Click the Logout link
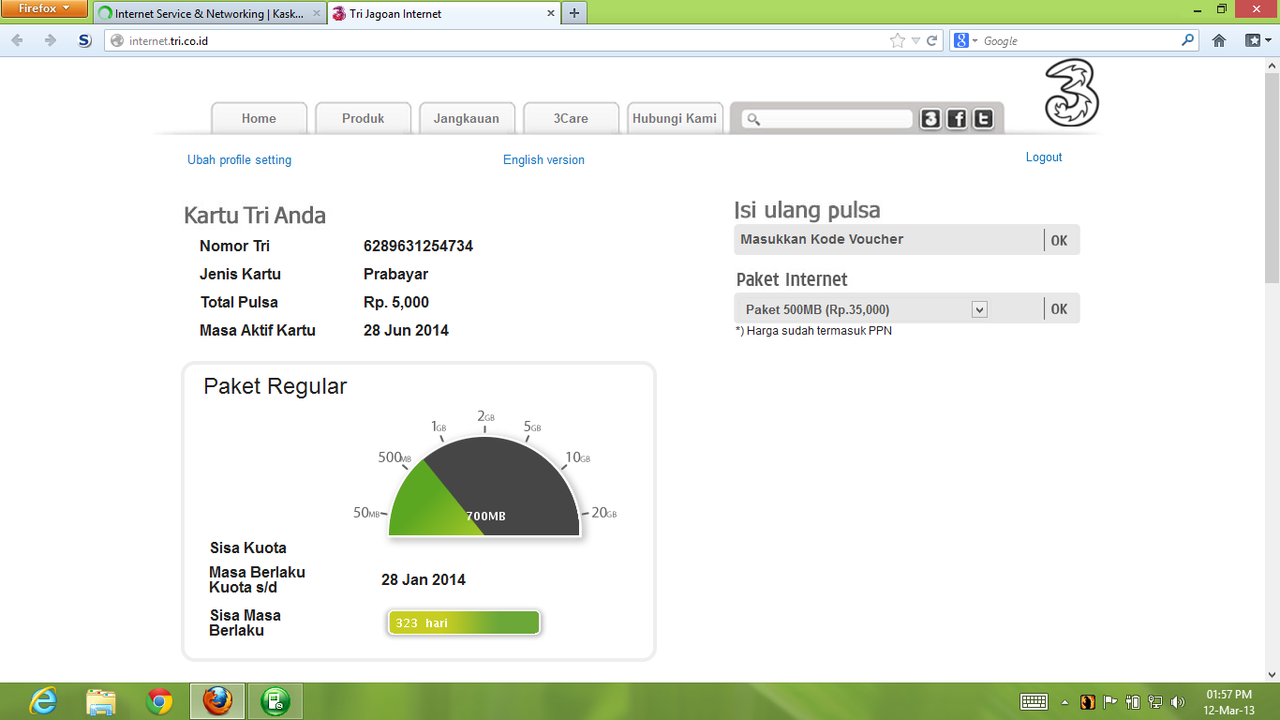Image resolution: width=1280 pixels, height=720 pixels. [x=1044, y=157]
